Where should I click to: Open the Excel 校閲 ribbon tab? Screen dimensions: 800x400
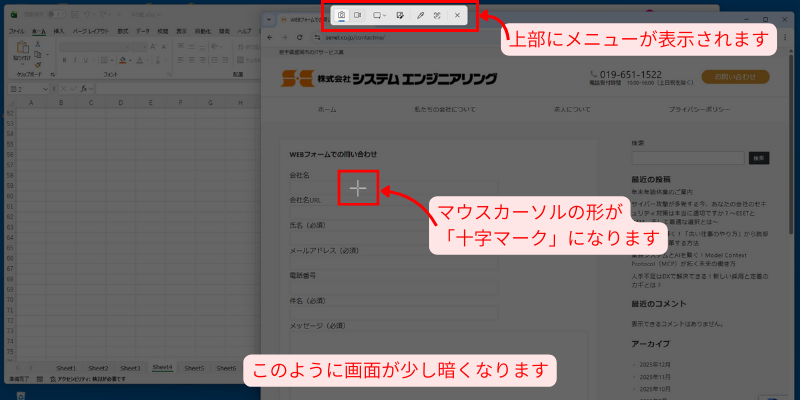(x=163, y=31)
